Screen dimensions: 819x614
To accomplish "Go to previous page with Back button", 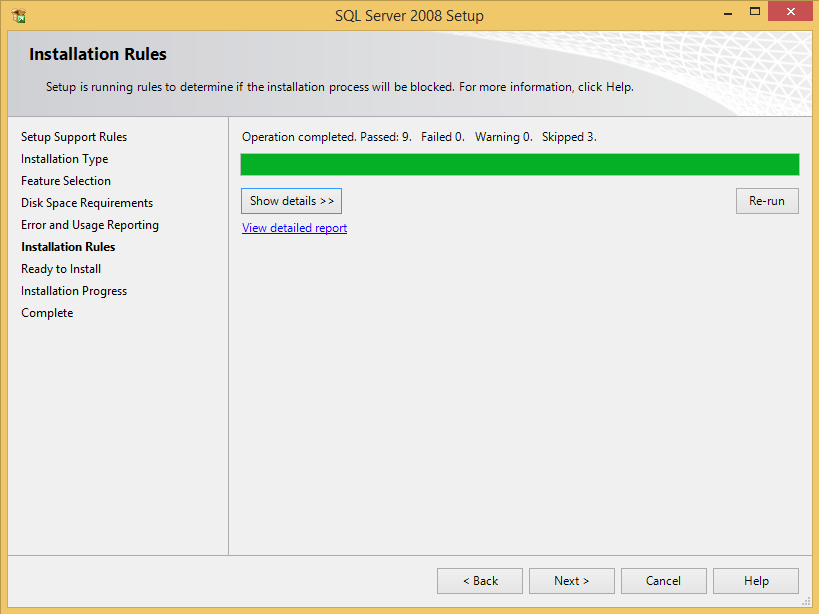I will 480,581.
